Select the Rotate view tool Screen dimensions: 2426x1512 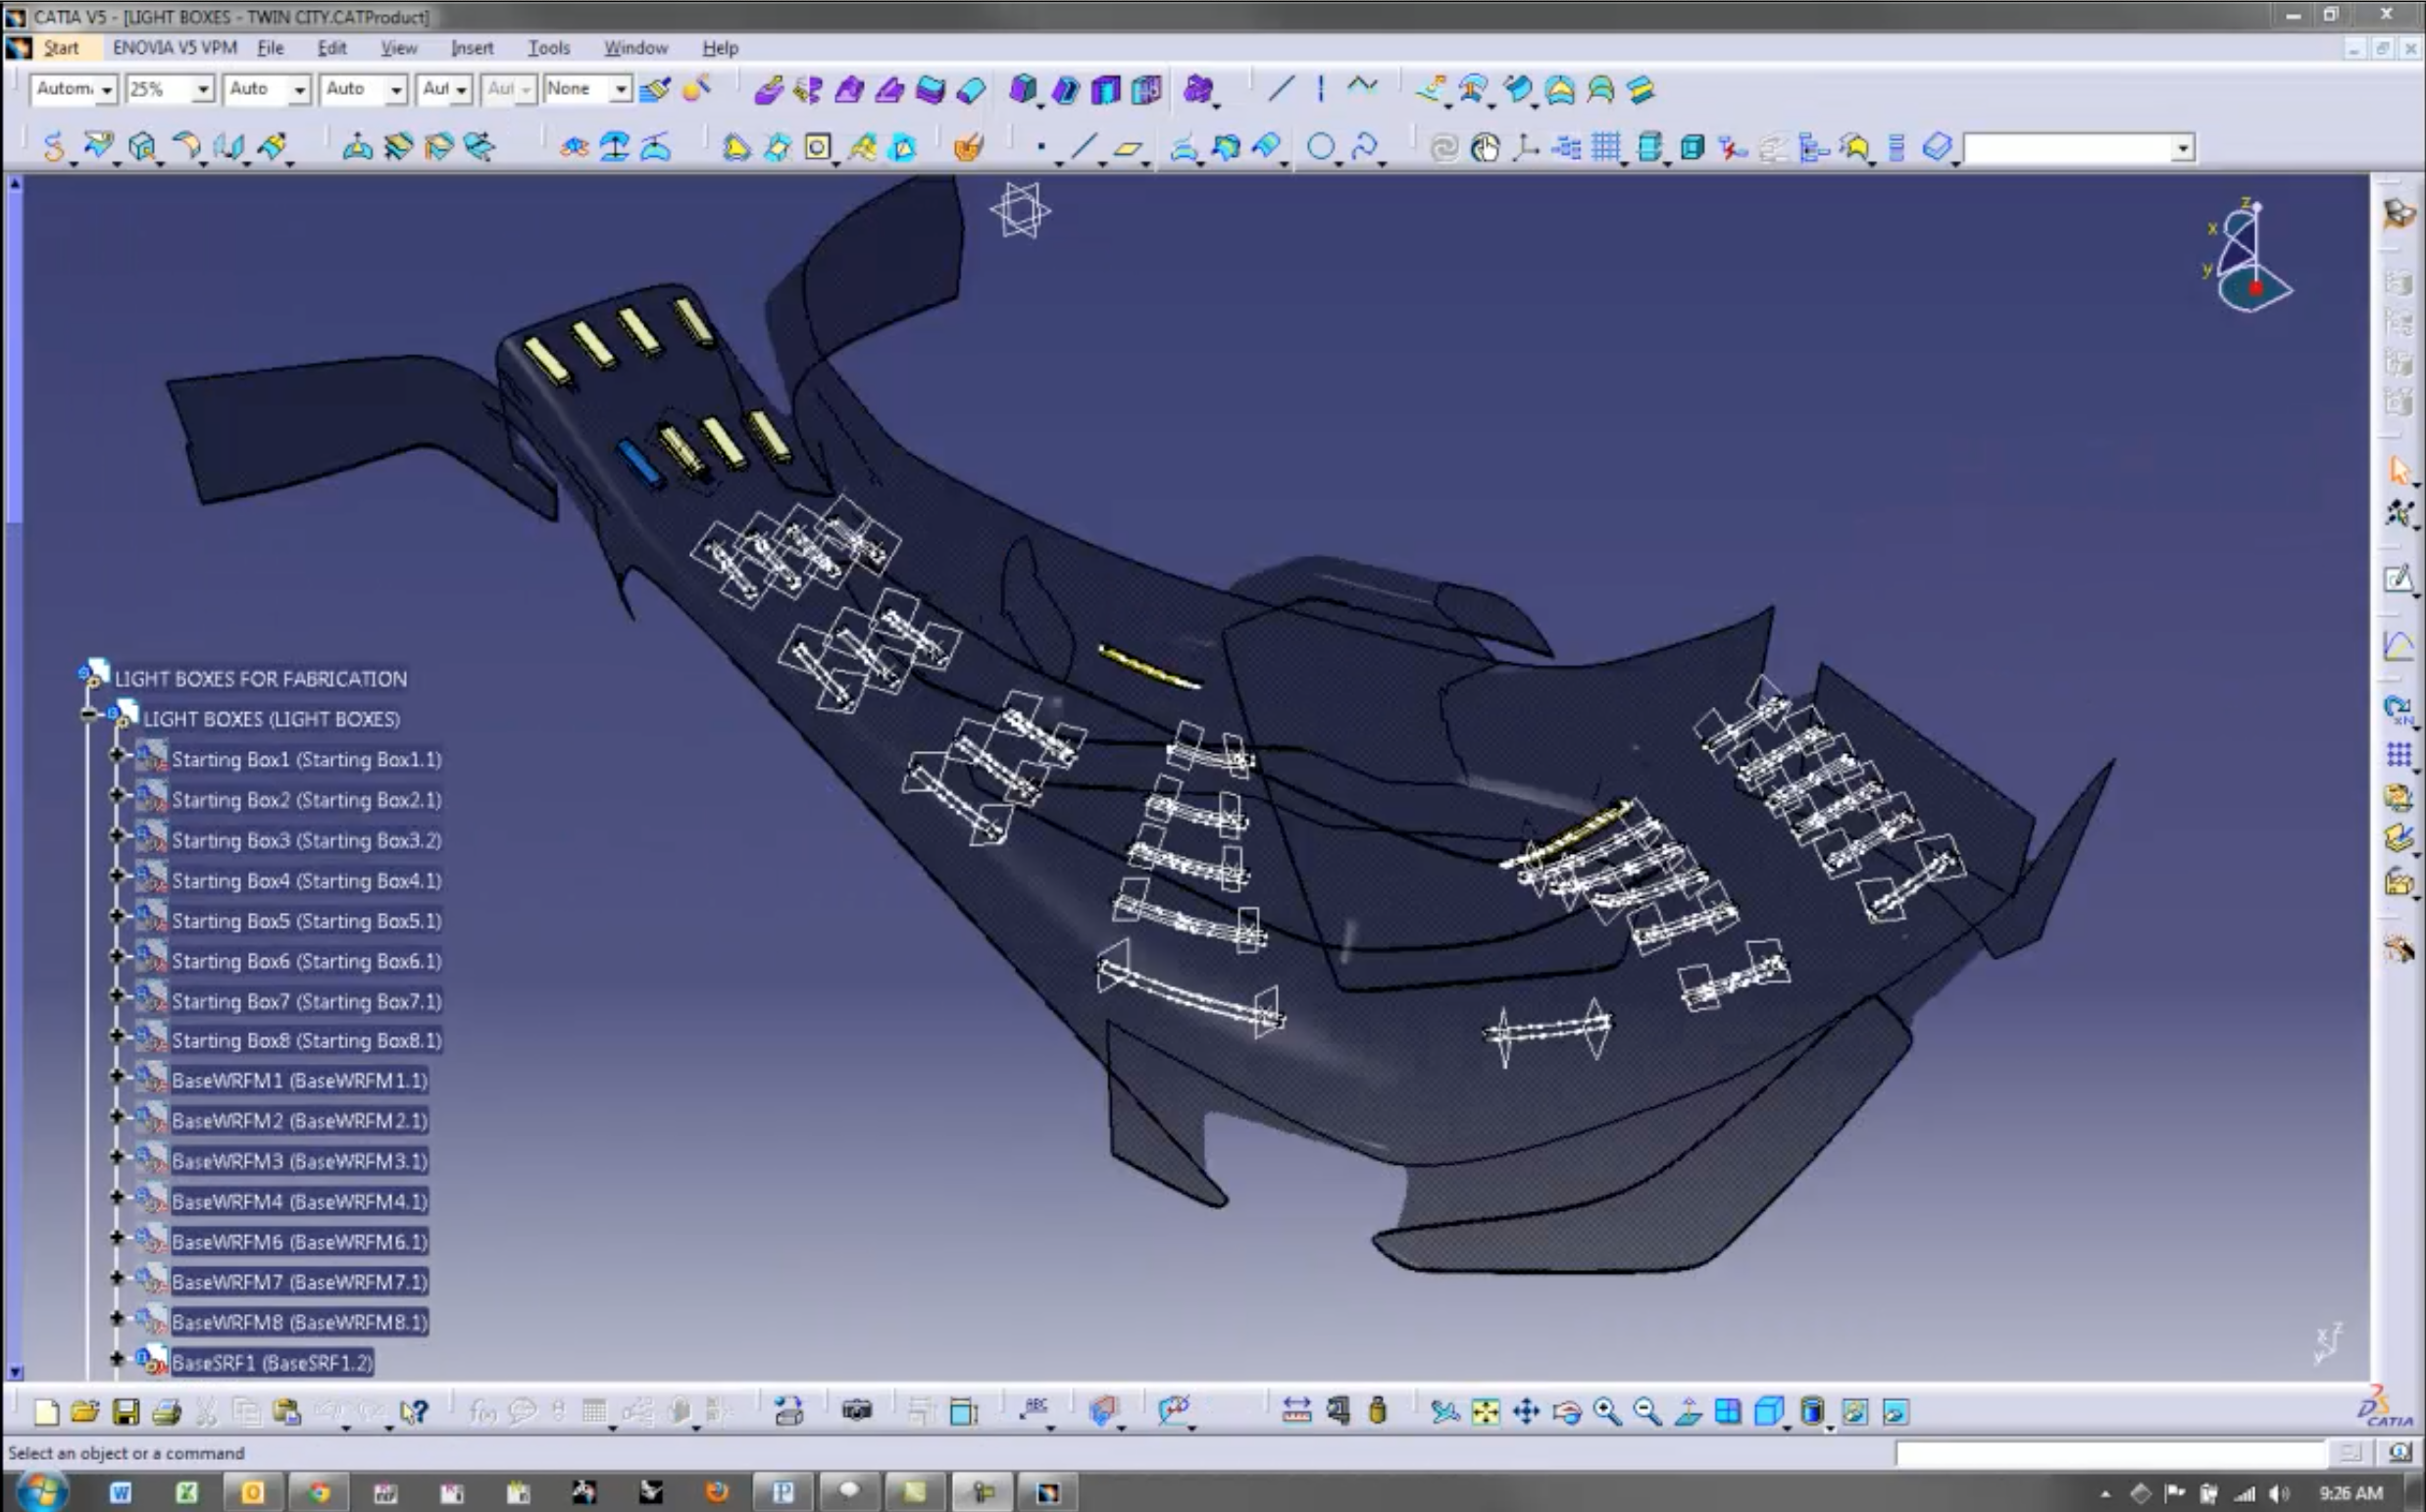tap(1566, 1411)
